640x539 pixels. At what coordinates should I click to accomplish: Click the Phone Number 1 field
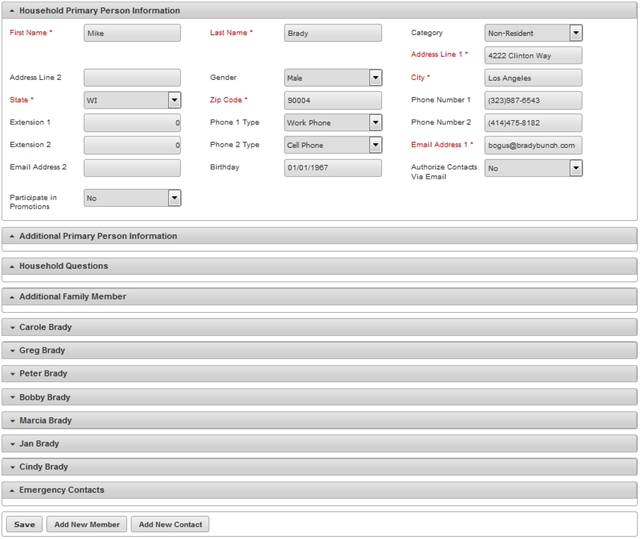[x=533, y=100]
